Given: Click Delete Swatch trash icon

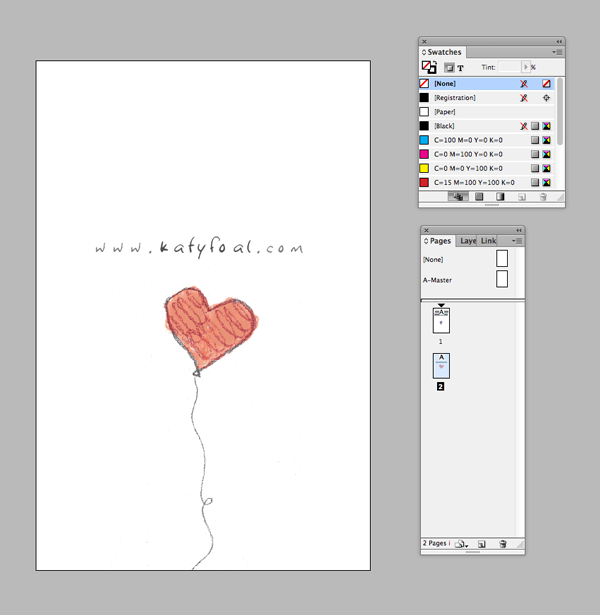Looking at the screenshot, I should (x=543, y=197).
